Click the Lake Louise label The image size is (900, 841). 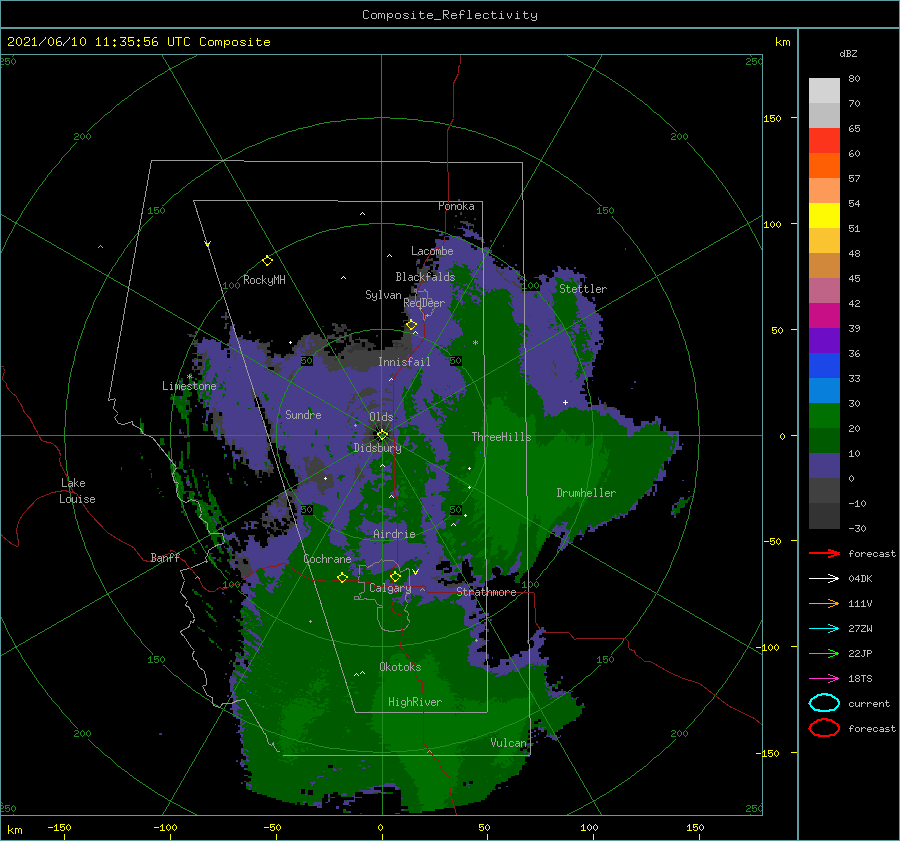(77, 491)
